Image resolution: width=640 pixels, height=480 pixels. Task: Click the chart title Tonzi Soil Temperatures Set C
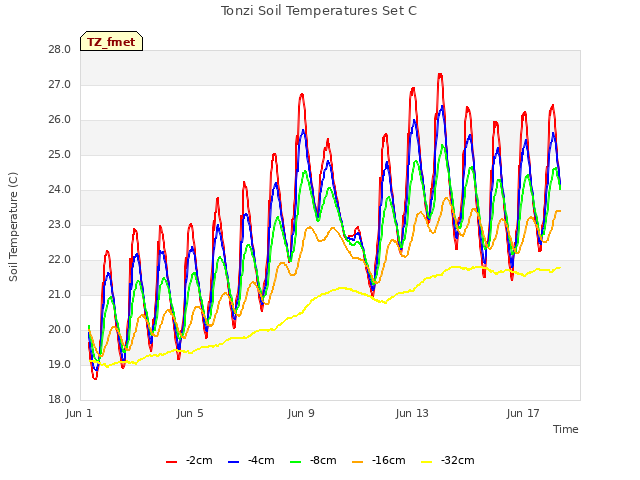coord(319,11)
